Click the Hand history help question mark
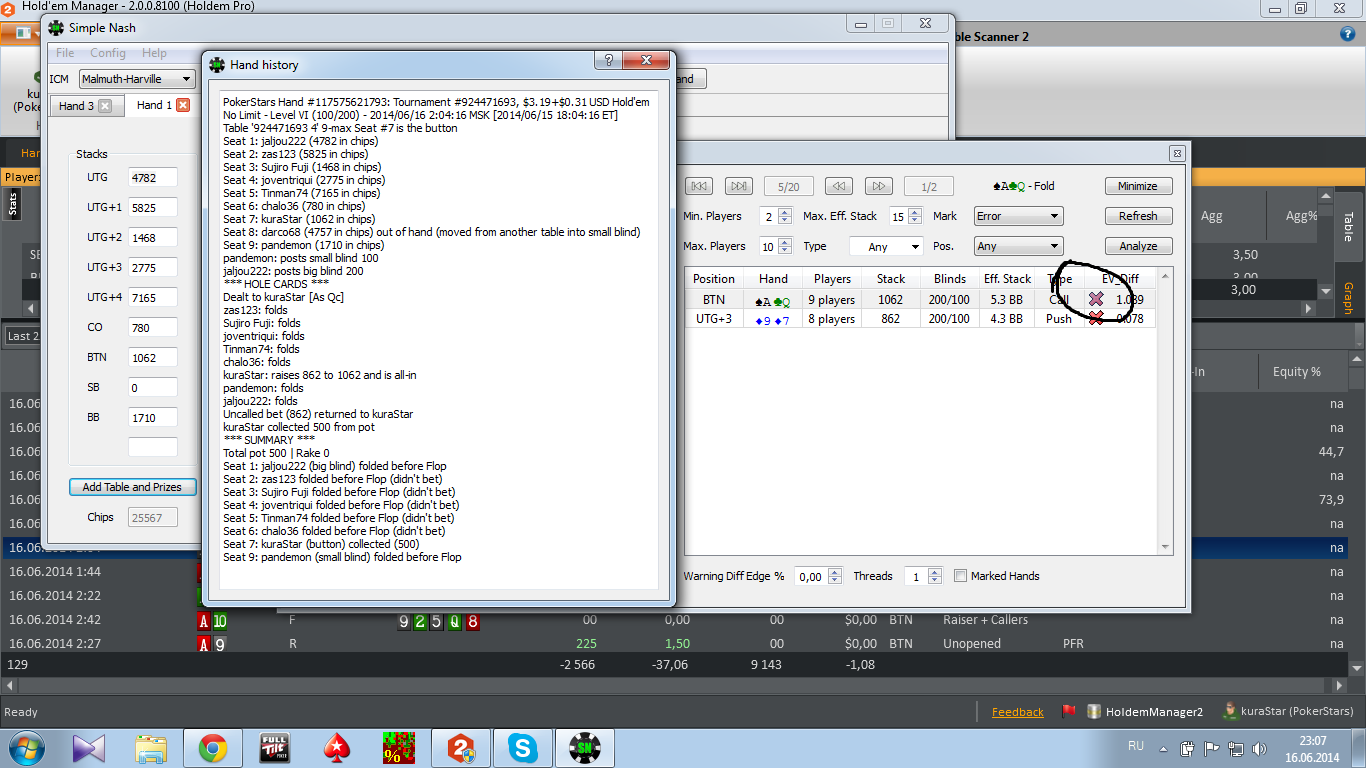1366x768 pixels. [x=607, y=61]
